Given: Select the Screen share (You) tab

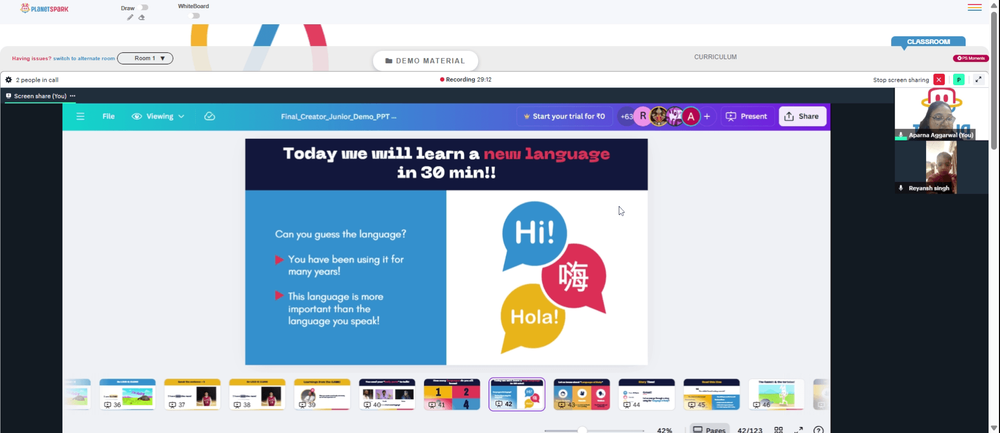Looking at the screenshot, I should (x=40, y=96).
